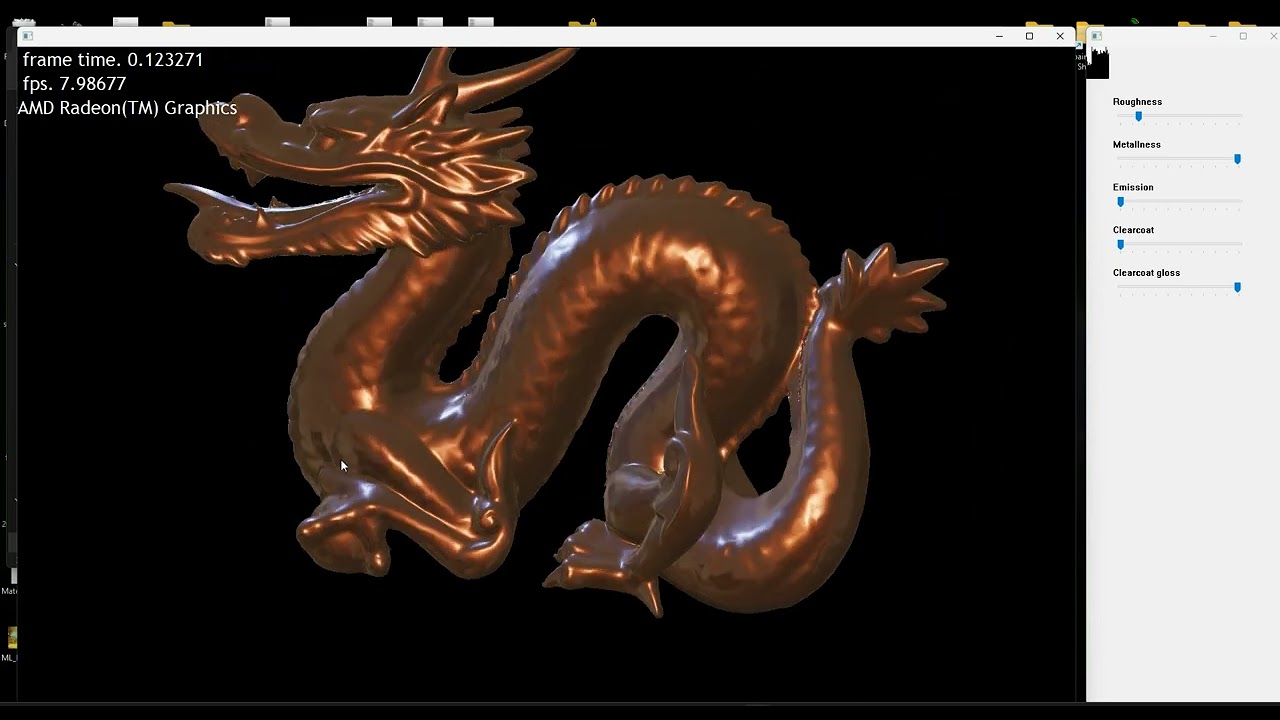Close the dragon render window

pyautogui.click(x=1060, y=36)
